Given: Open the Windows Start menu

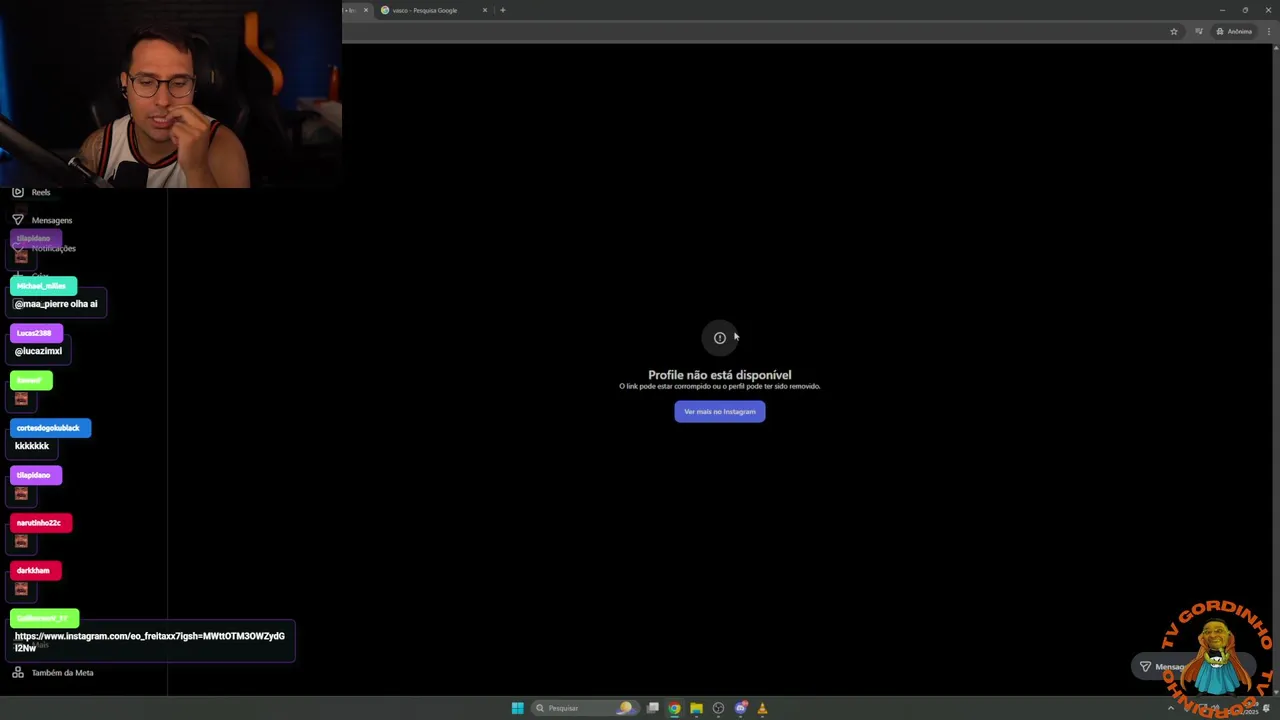Looking at the screenshot, I should pyautogui.click(x=517, y=708).
